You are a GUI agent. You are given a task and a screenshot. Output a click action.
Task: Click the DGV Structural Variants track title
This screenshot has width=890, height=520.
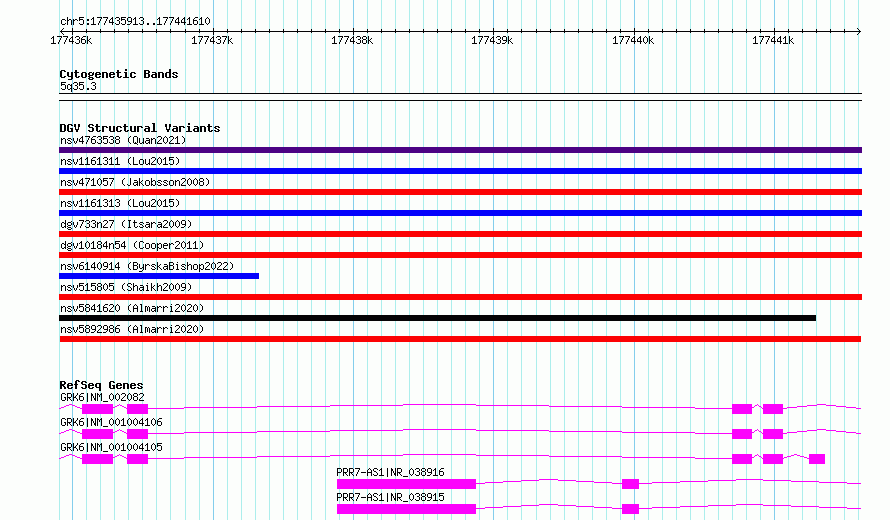(140, 128)
